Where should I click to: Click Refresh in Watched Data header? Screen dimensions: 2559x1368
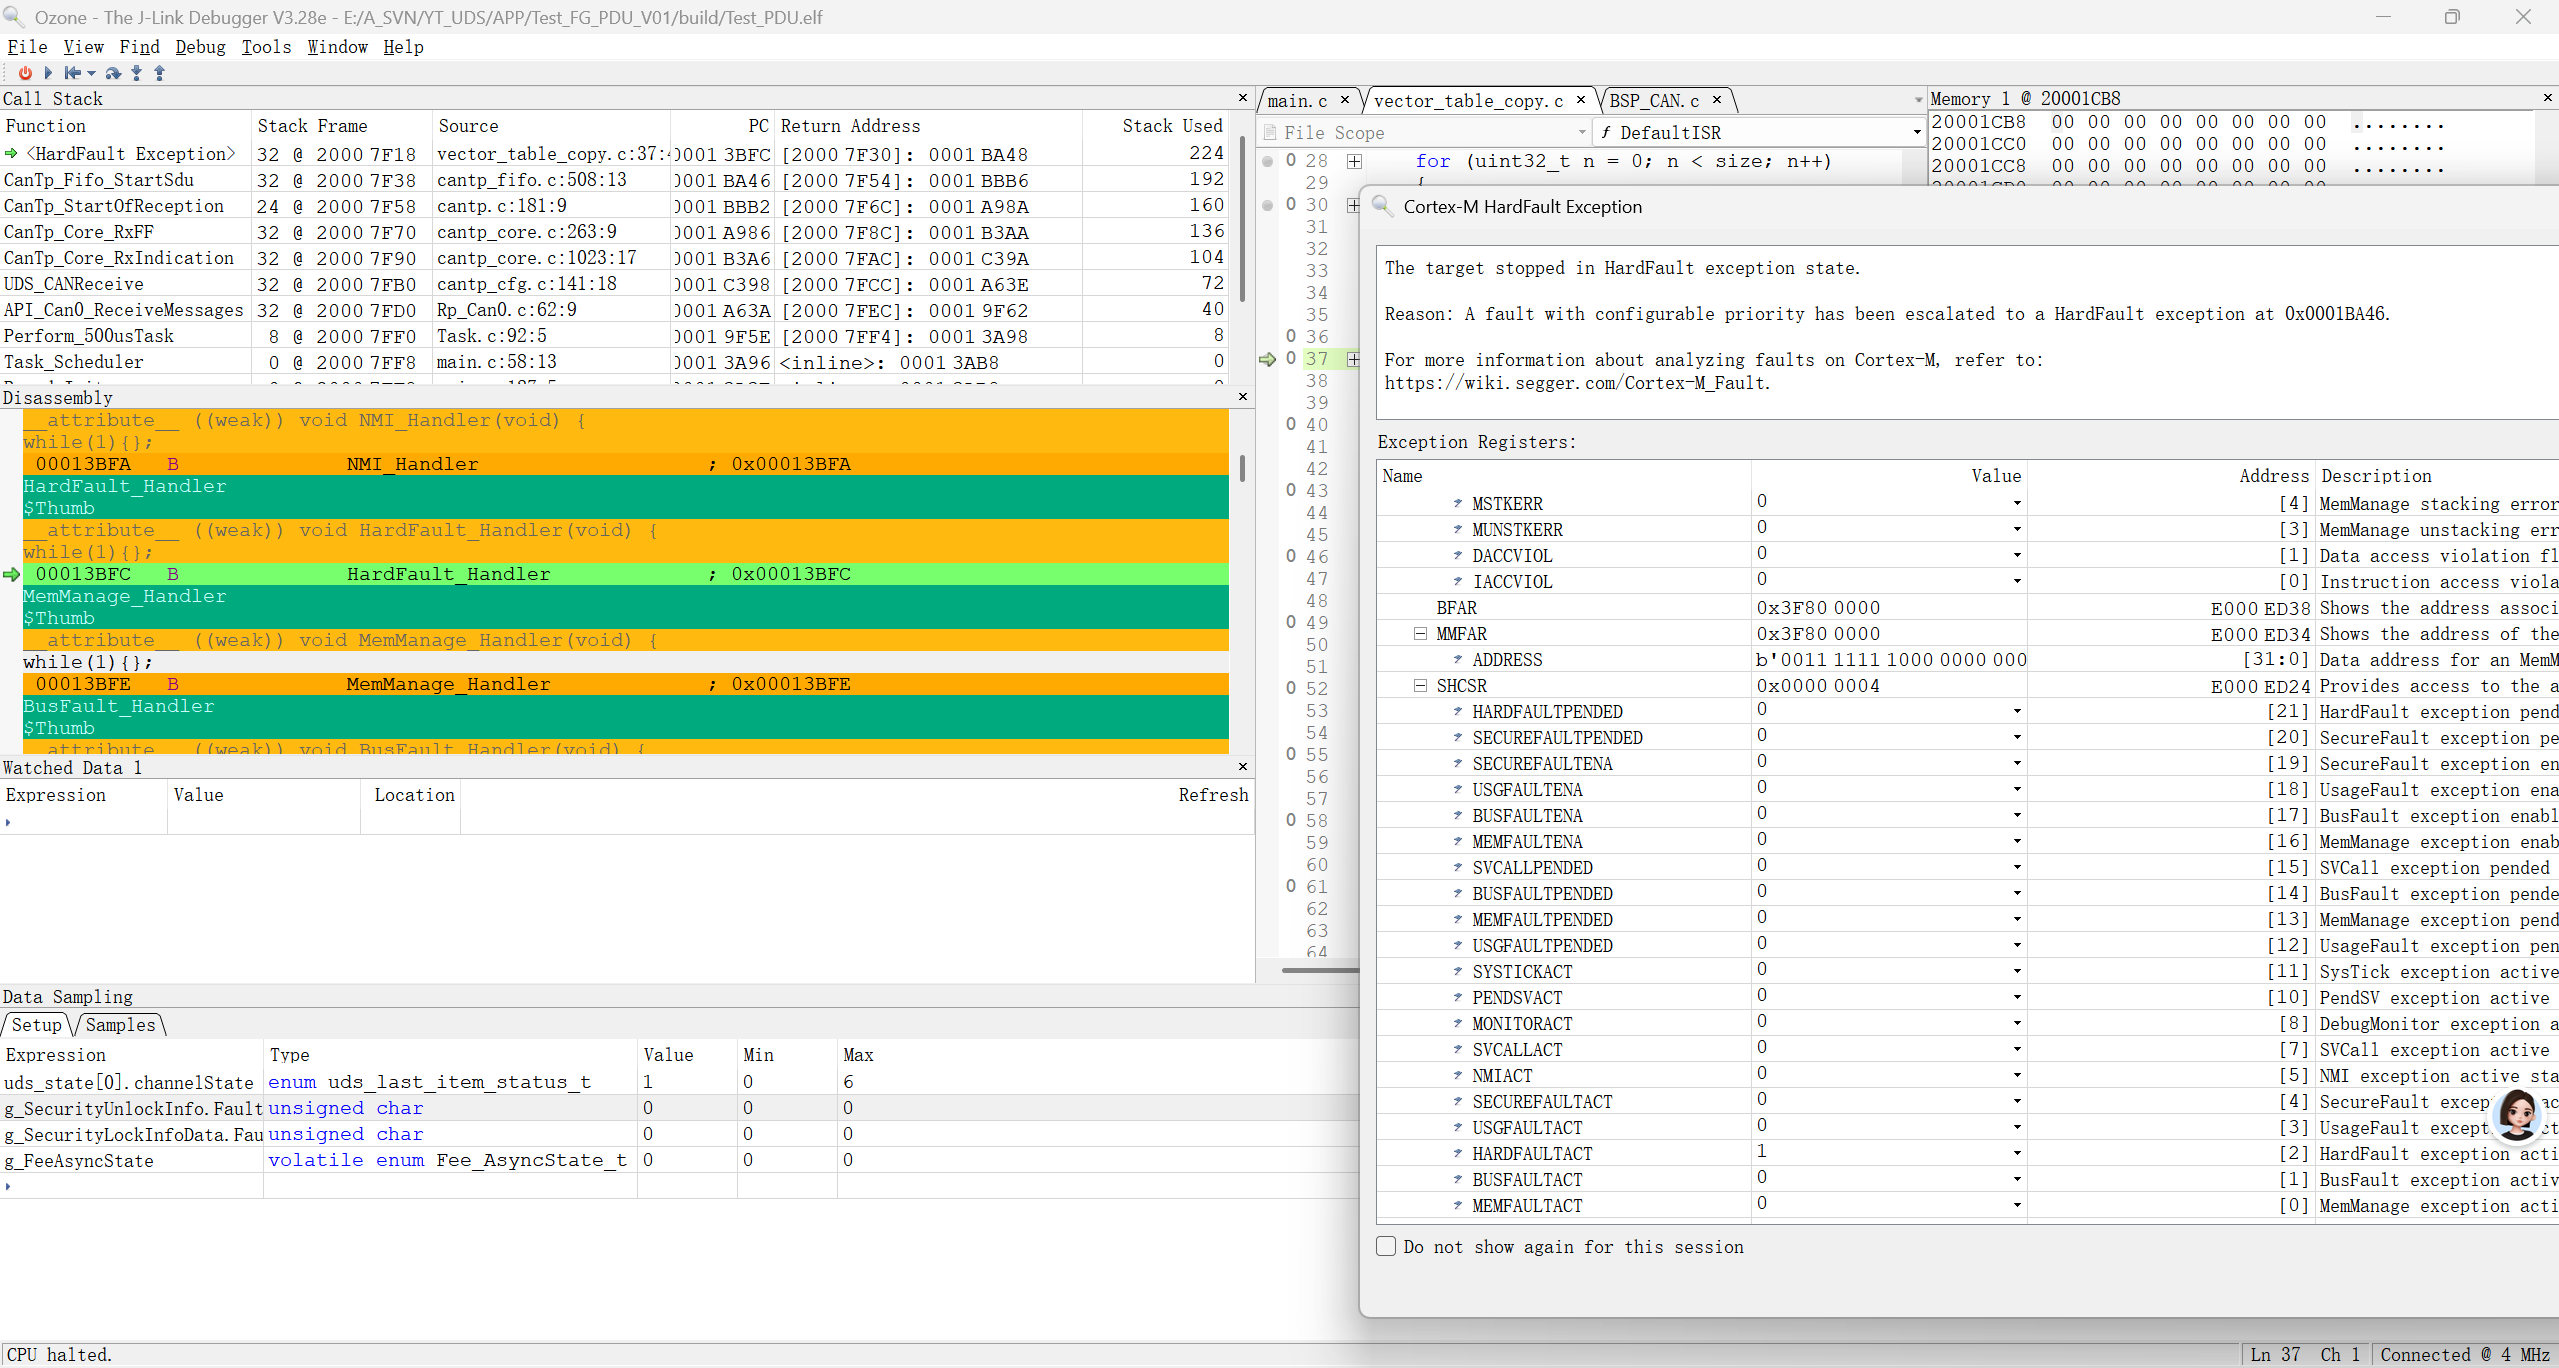1213,795
